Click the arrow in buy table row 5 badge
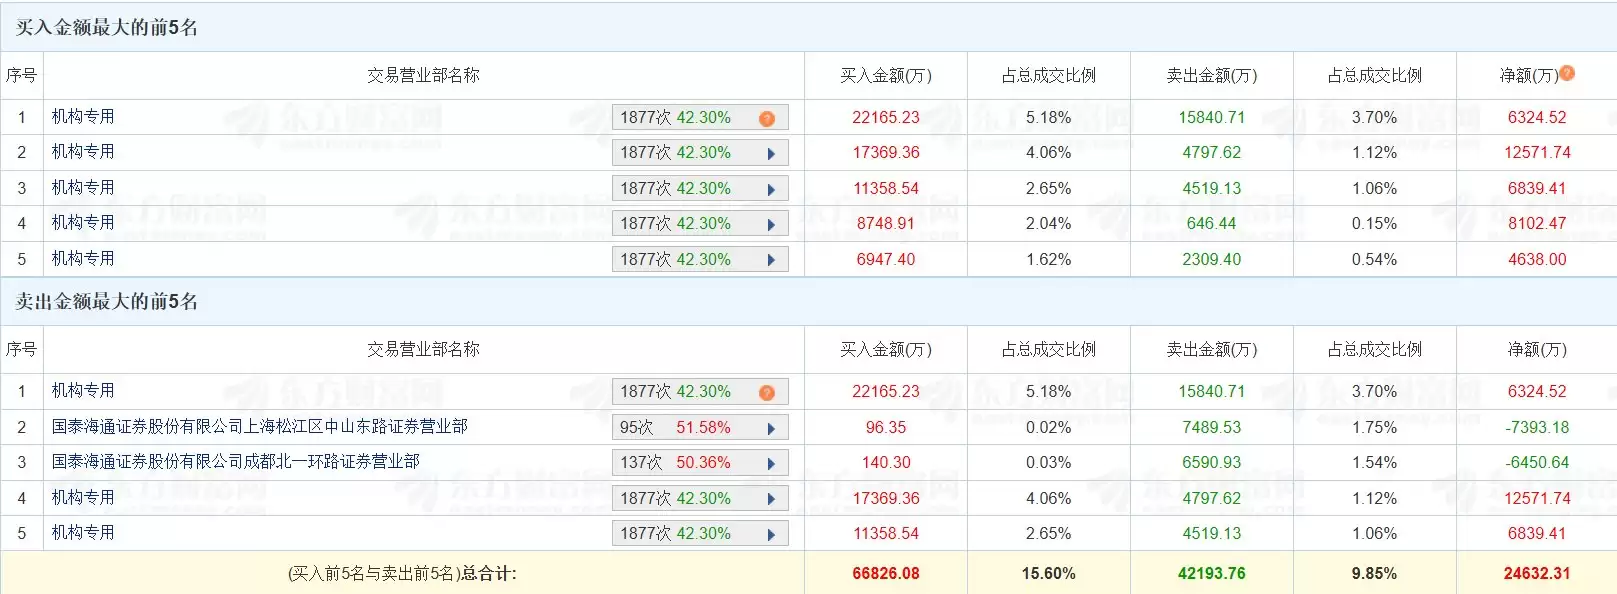 click(771, 260)
